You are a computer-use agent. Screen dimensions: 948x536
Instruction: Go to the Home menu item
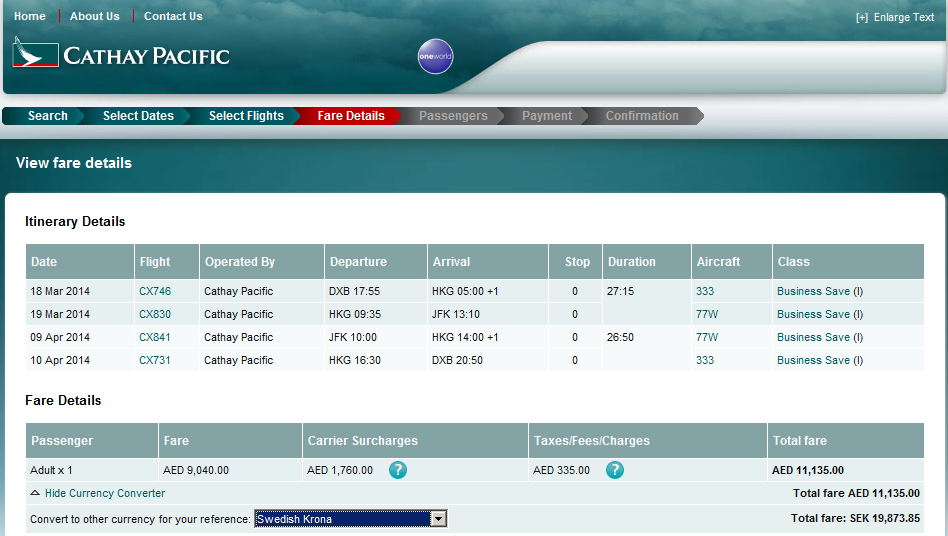(x=30, y=16)
